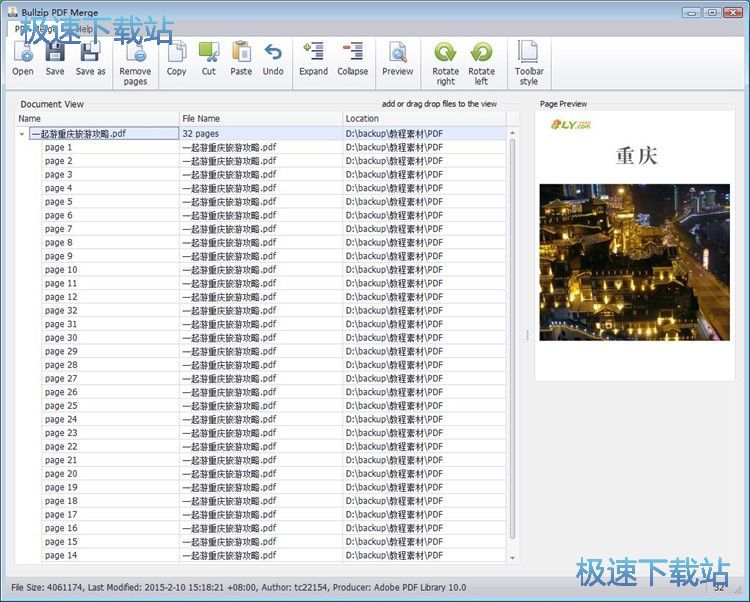The height and width of the screenshot is (602, 750).
Task: Rotate the page left
Action: point(481,63)
